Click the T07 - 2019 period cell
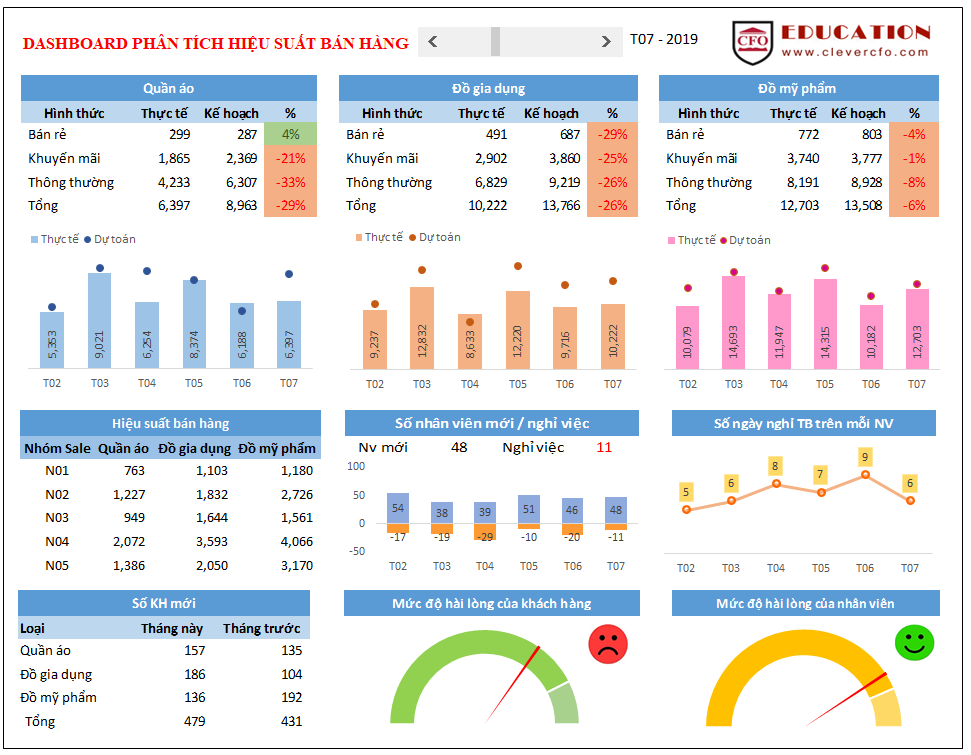971x755 pixels. [x=664, y=40]
